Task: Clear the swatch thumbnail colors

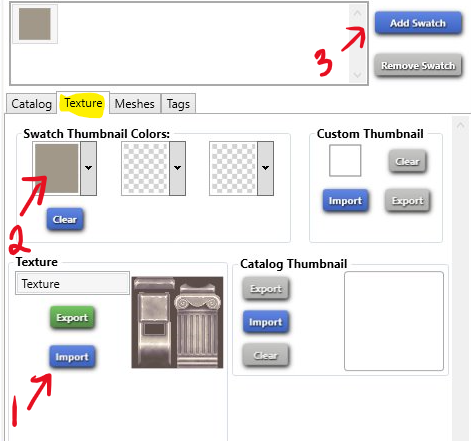Action: pyautogui.click(x=65, y=219)
